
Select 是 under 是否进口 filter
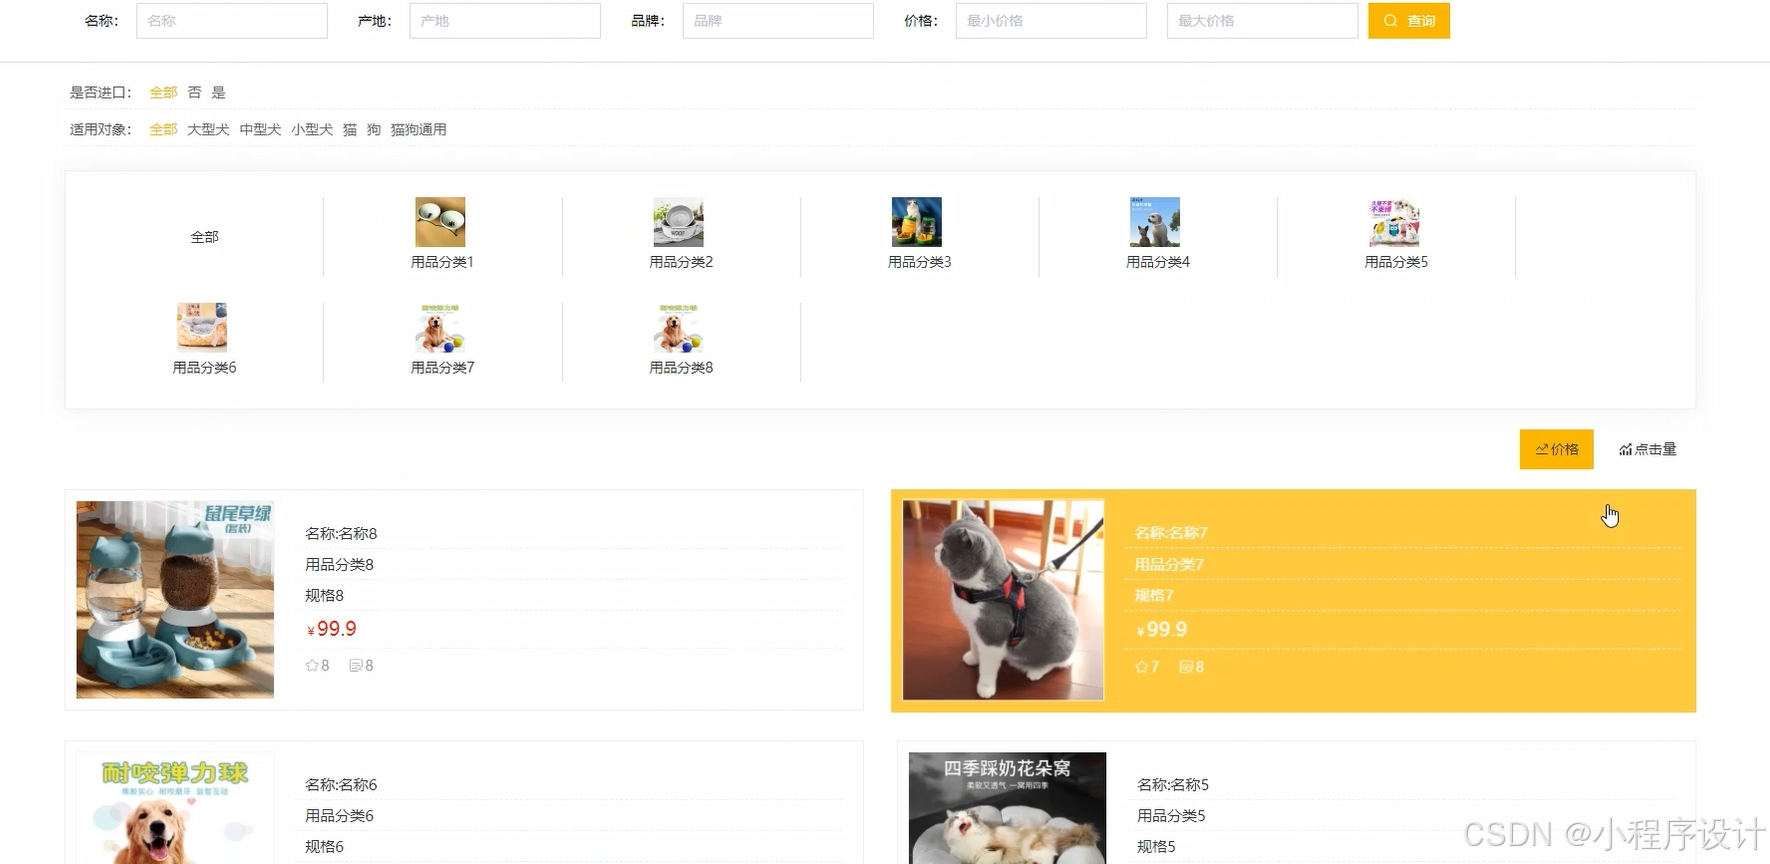tap(218, 92)
